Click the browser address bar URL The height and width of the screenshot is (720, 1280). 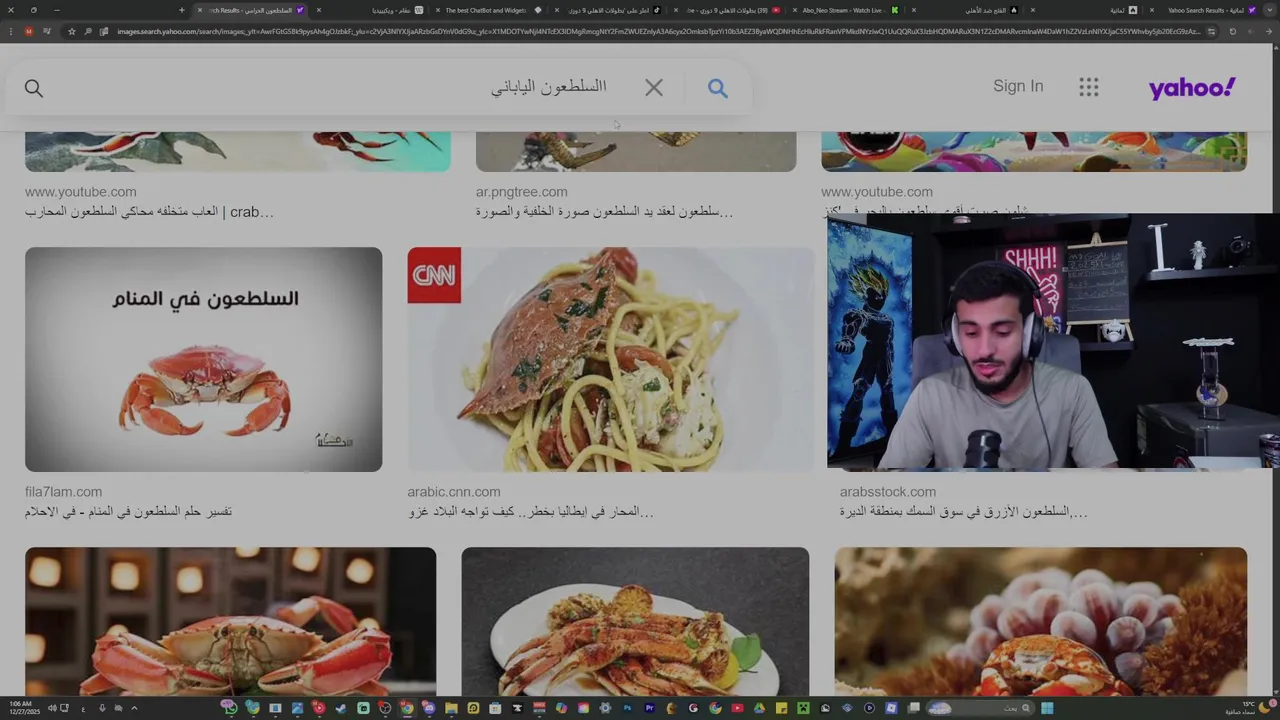(658, 32)
